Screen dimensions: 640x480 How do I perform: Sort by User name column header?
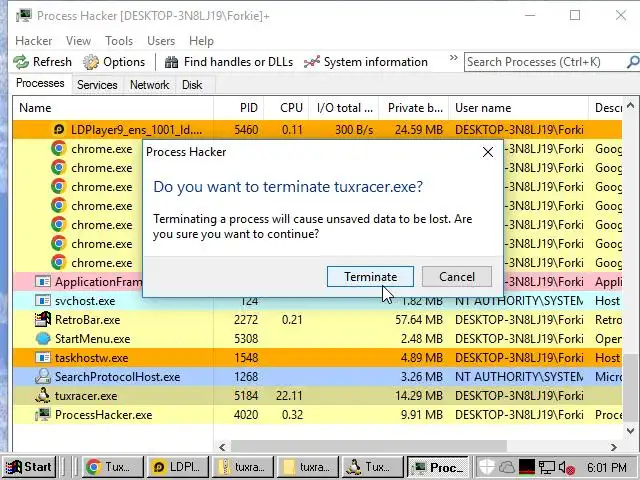[x=519, y=108]
